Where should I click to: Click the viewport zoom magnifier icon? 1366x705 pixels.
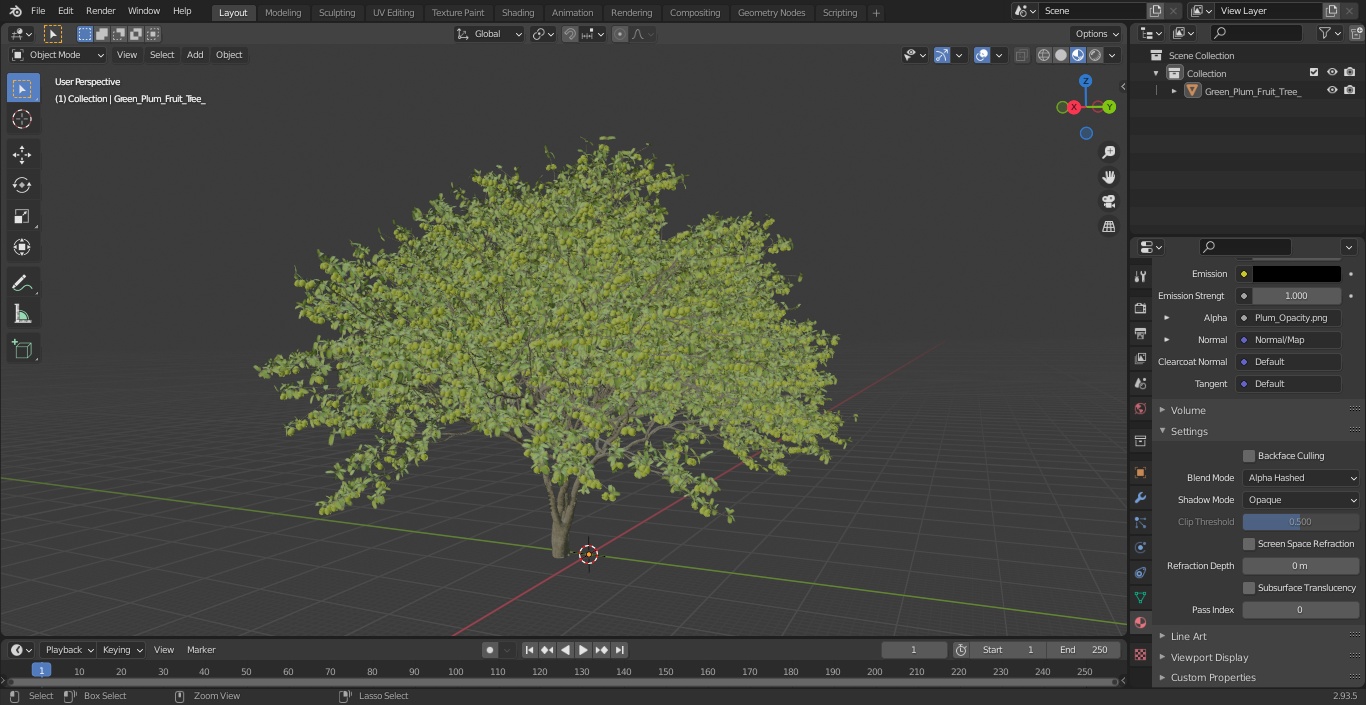click(1108, 152)
